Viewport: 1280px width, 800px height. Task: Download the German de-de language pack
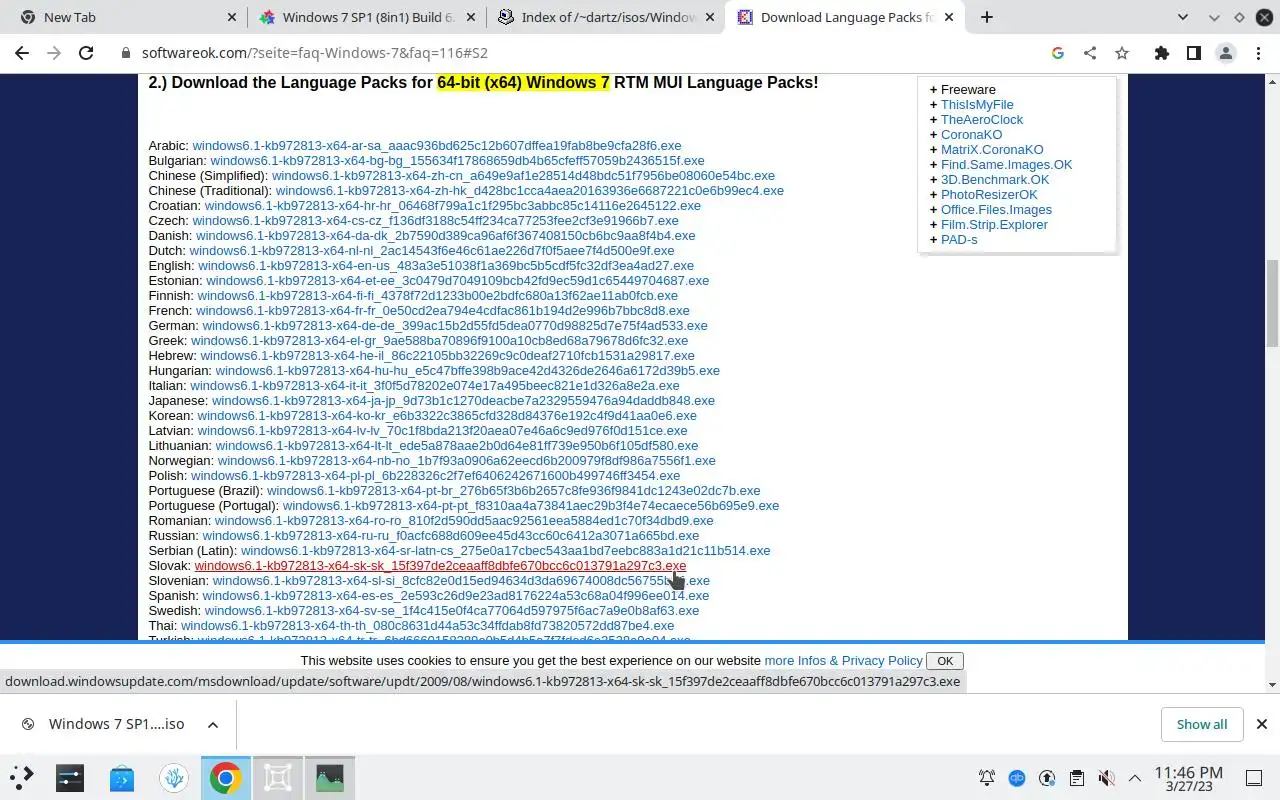point(455,326)
